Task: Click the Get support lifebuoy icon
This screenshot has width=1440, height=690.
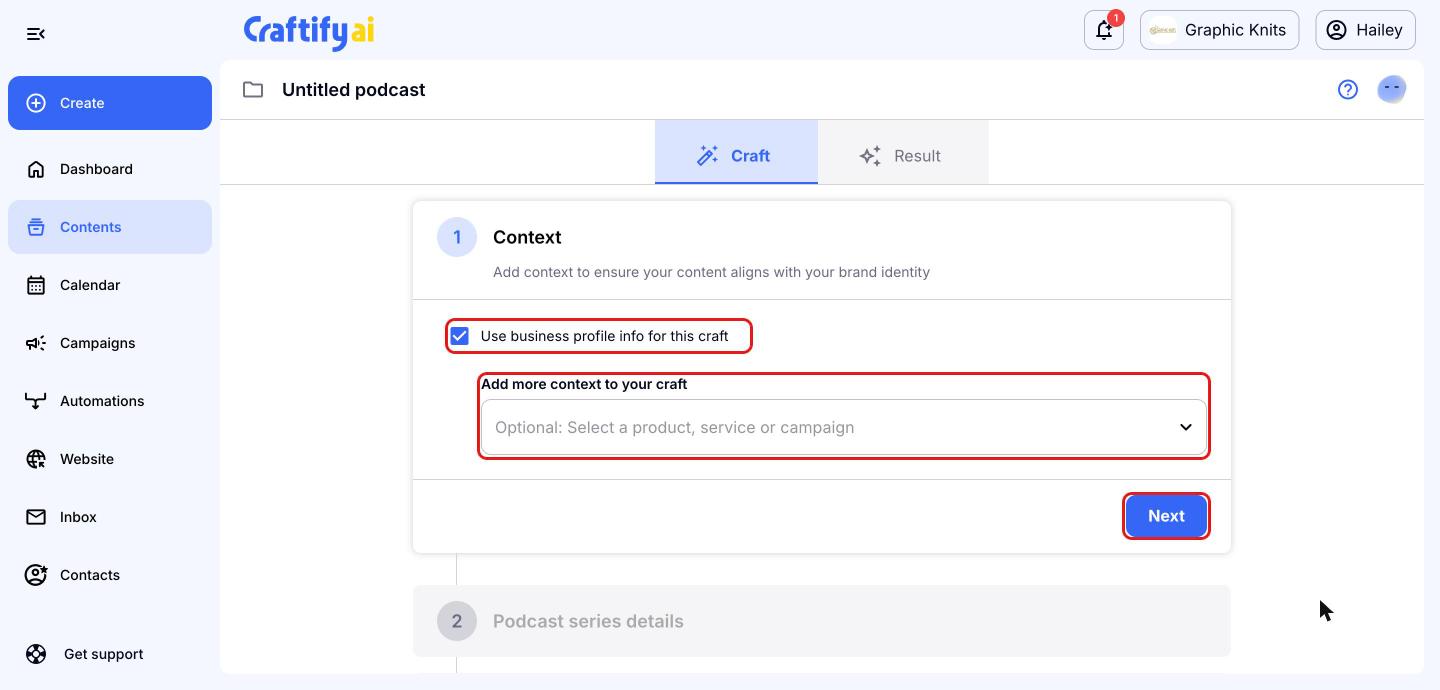Action: [36, 654]
